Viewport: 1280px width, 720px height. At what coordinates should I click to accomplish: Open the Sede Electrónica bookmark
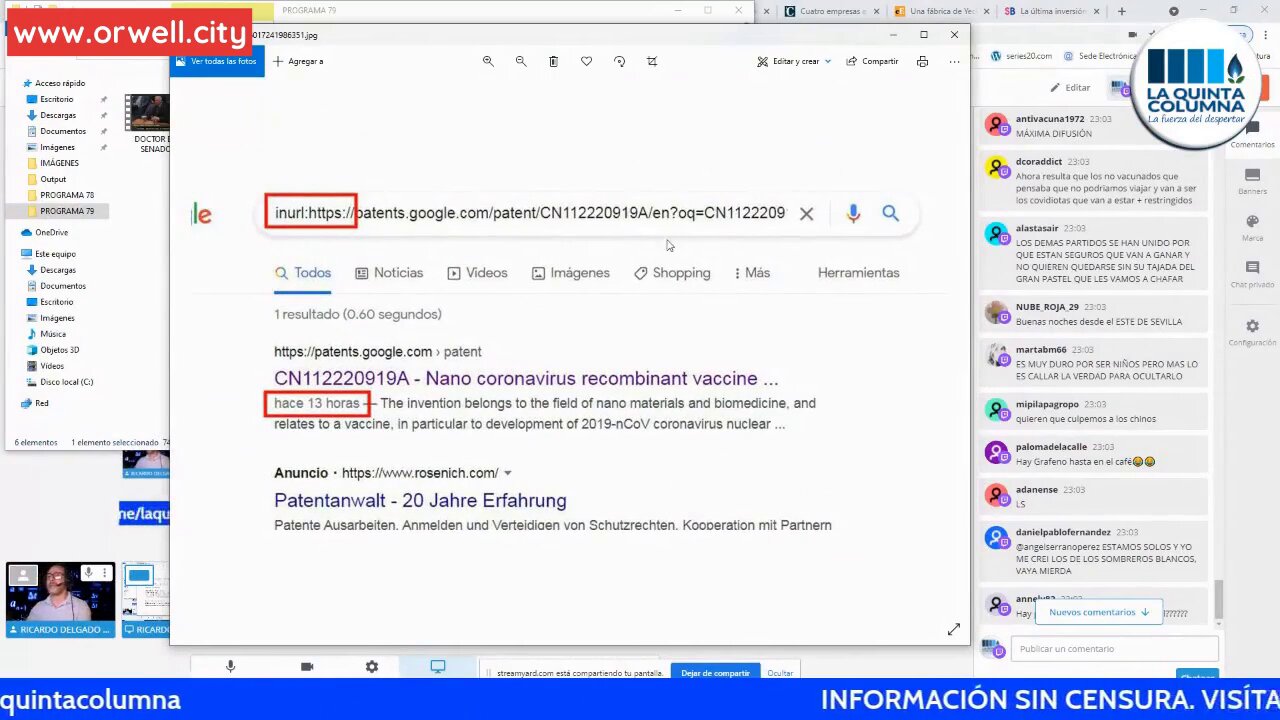pos(1100,57)
